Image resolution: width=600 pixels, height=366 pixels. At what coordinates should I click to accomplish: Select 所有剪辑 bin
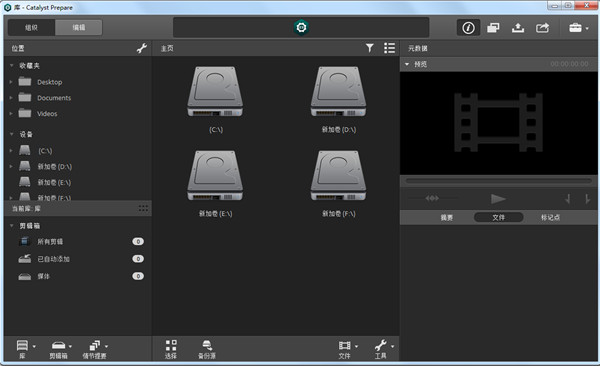coord(50,242)
